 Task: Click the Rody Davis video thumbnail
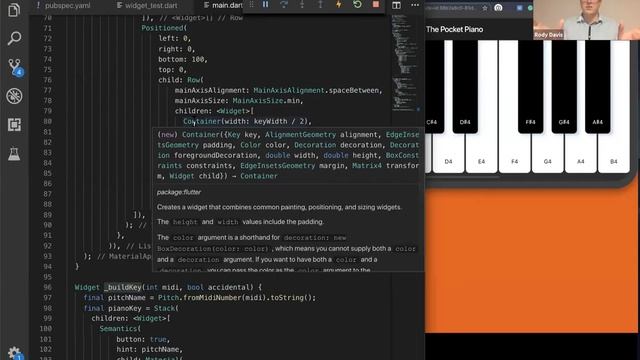pyautogui.click(x=587, y=20)
